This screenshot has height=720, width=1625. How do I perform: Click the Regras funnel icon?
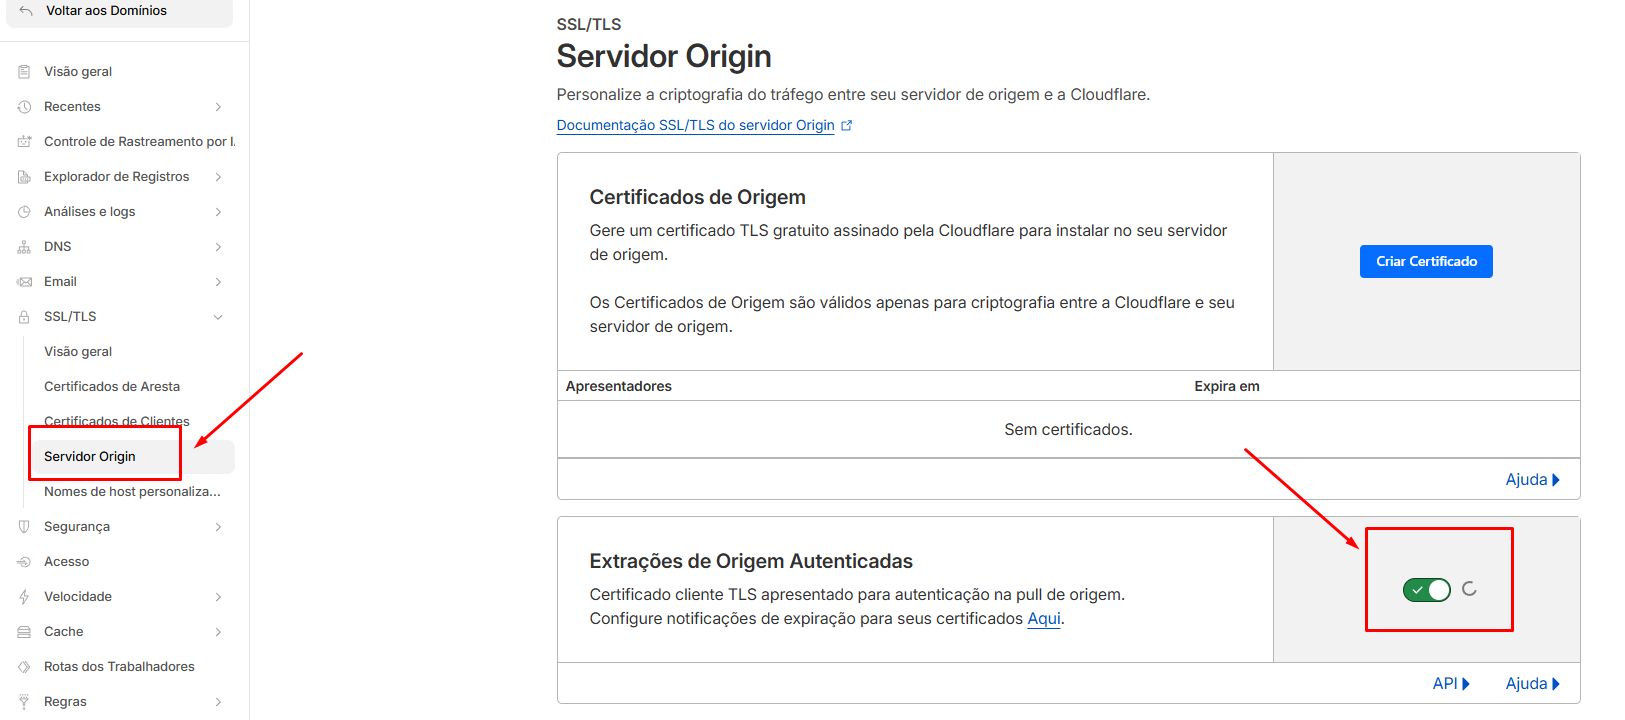24,702
